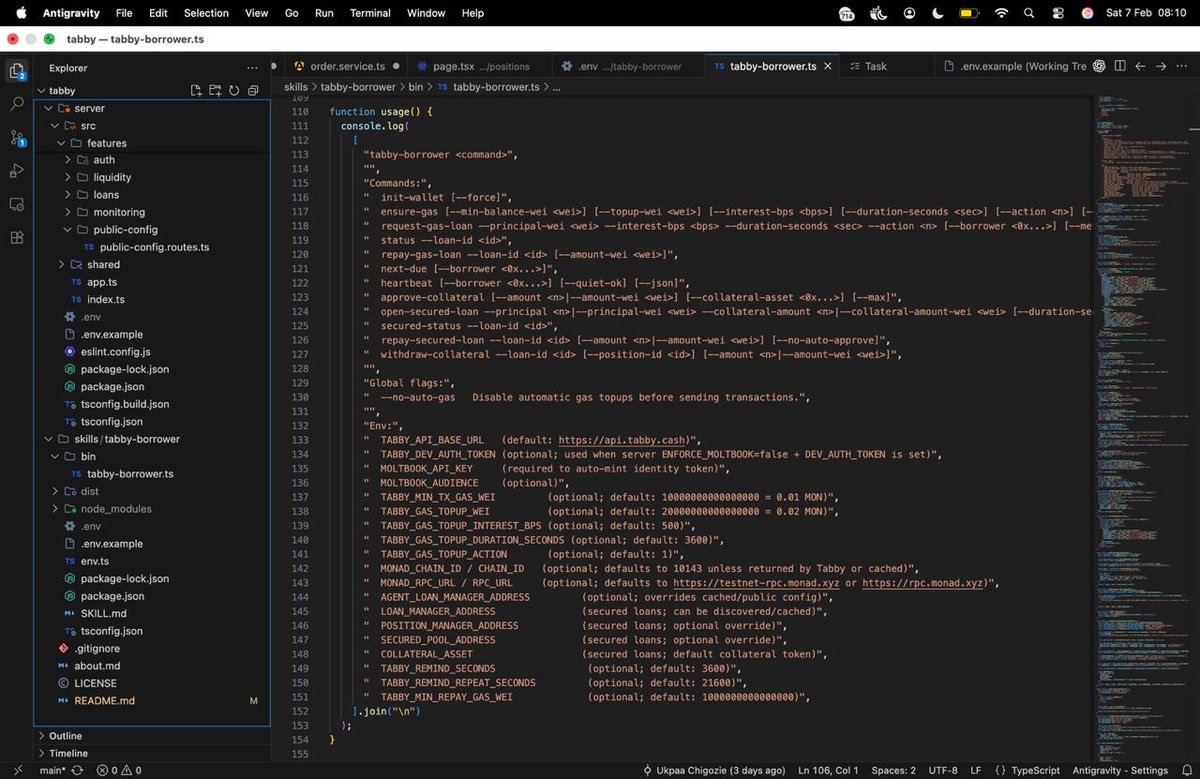Open SKILL.md file
1200x779 pixels.
click(x=103, y=613)
